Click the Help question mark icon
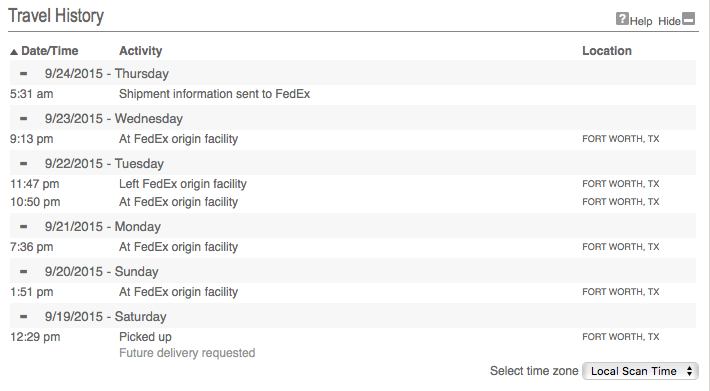The image size is (710, 391). [x=622, y=19]
